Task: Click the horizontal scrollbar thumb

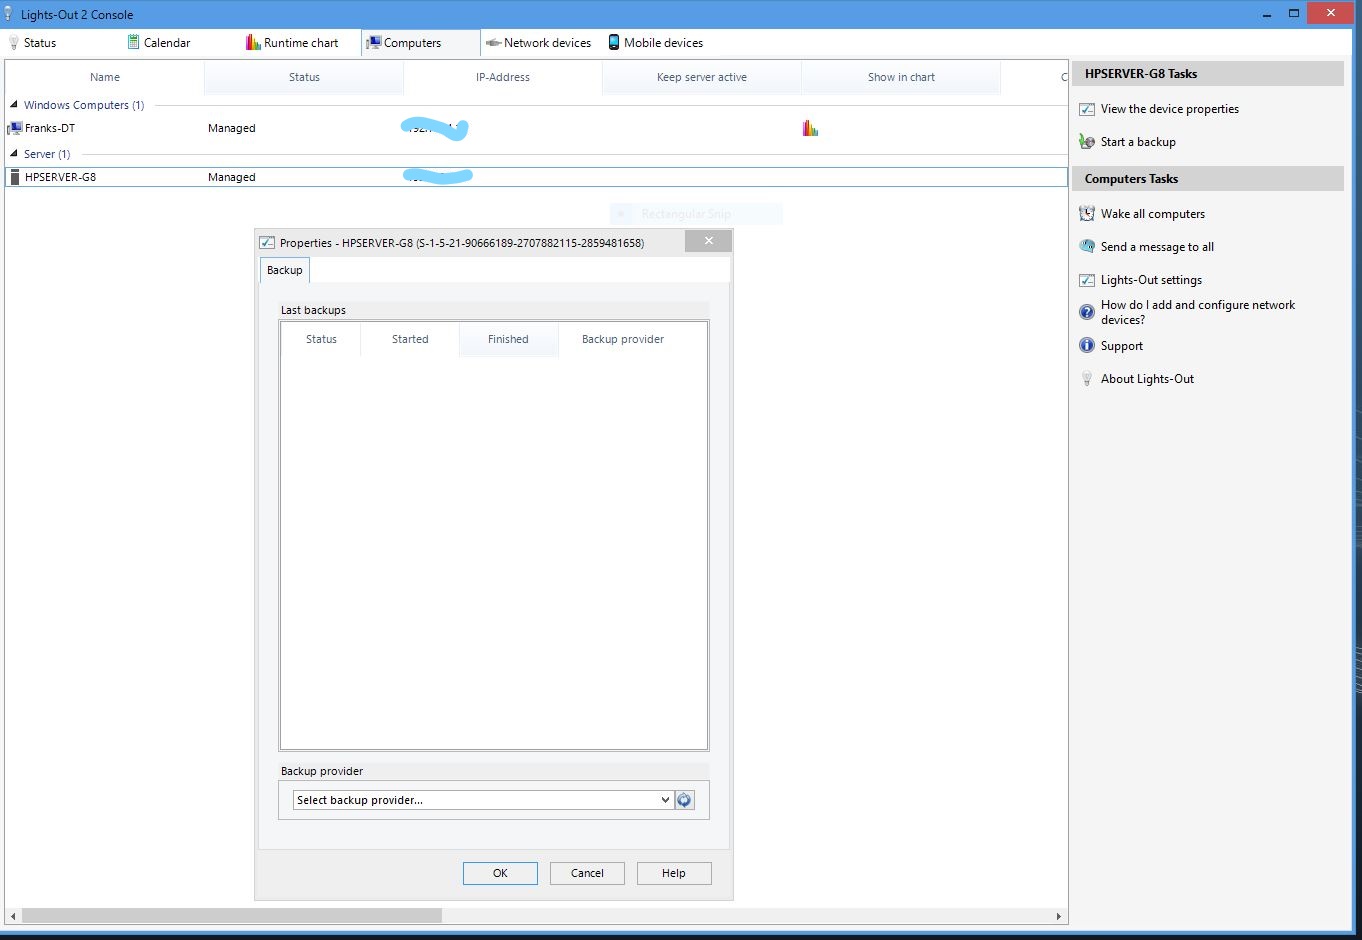Action: [232, 916]
